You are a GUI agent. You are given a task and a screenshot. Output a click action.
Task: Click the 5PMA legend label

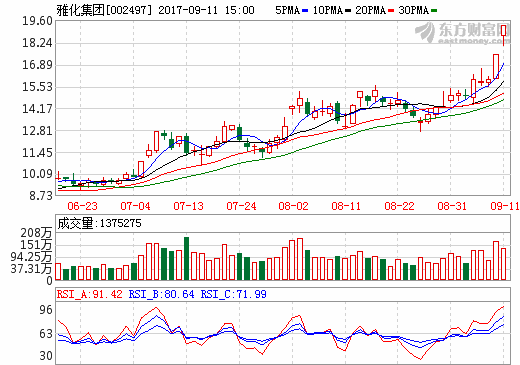click(x=287, y=10)
